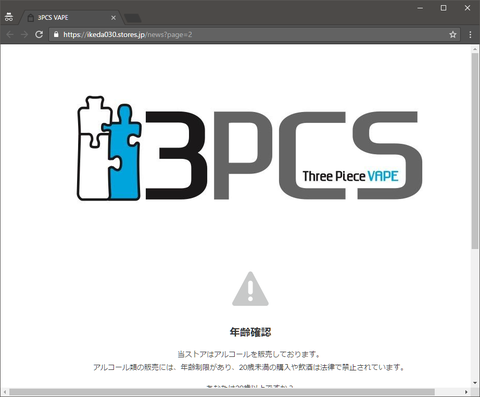Viewport: 480px width, 397px height.
Task: Click the browser back arrow
Action: [10, 35]
